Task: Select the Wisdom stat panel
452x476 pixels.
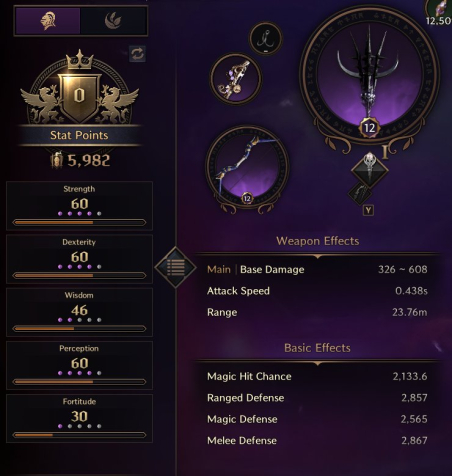Action: [79, 312]
